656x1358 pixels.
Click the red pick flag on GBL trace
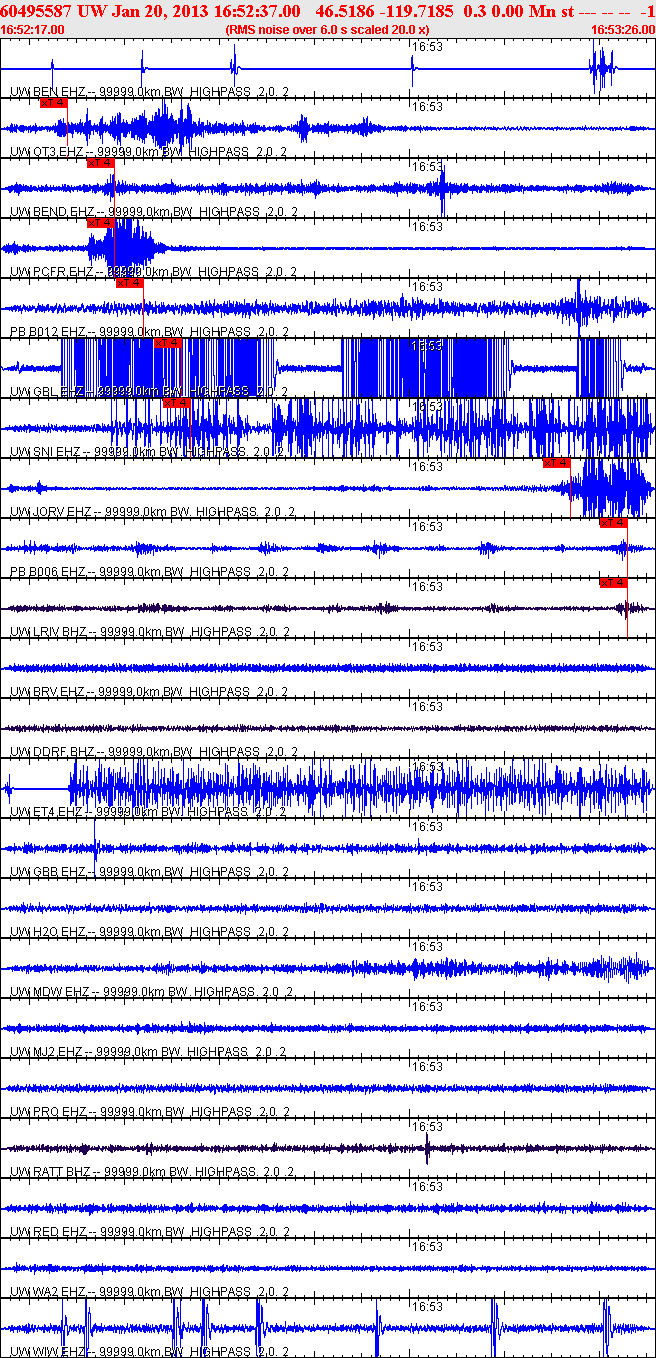click(x=167, y=342)
